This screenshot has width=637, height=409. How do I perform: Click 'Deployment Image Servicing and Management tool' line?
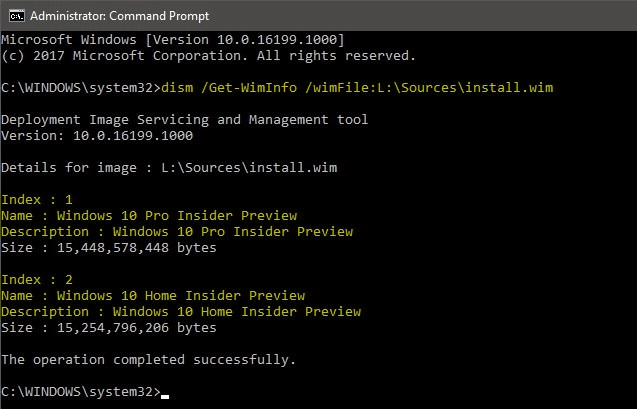click(x=184, y=120)
